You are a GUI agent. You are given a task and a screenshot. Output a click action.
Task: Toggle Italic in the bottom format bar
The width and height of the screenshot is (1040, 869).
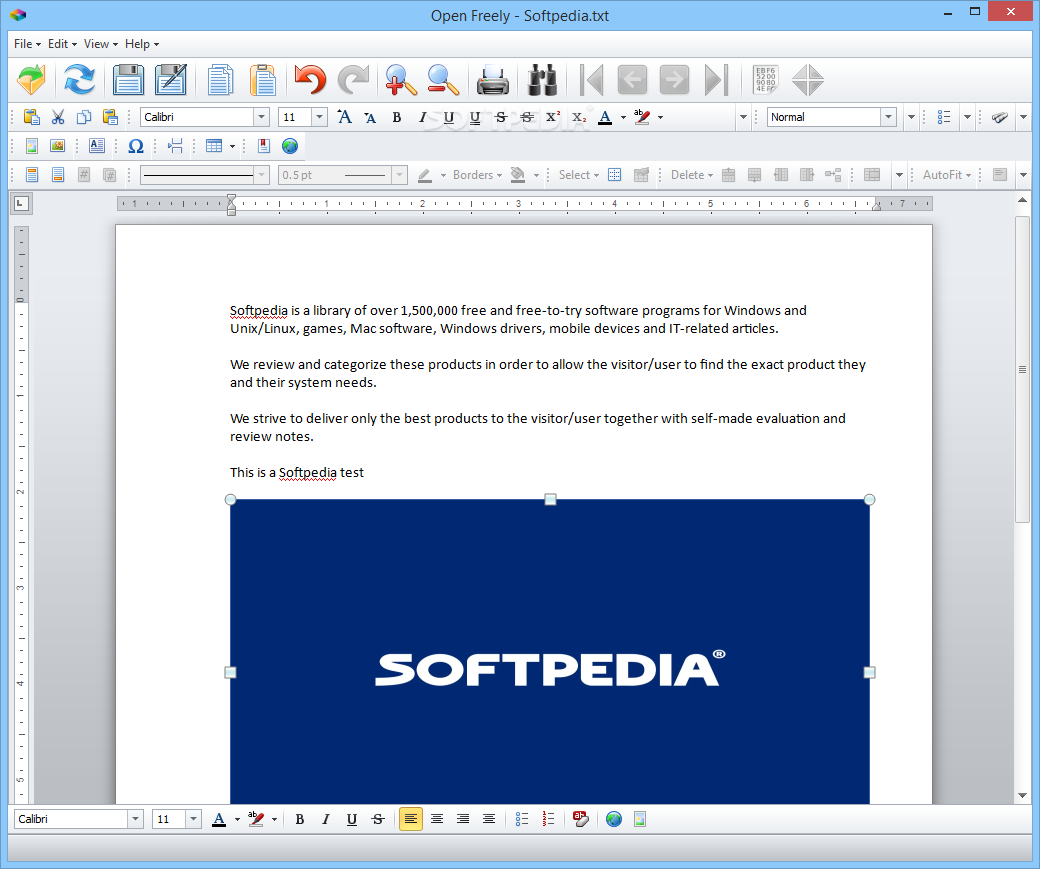point(326,819)
